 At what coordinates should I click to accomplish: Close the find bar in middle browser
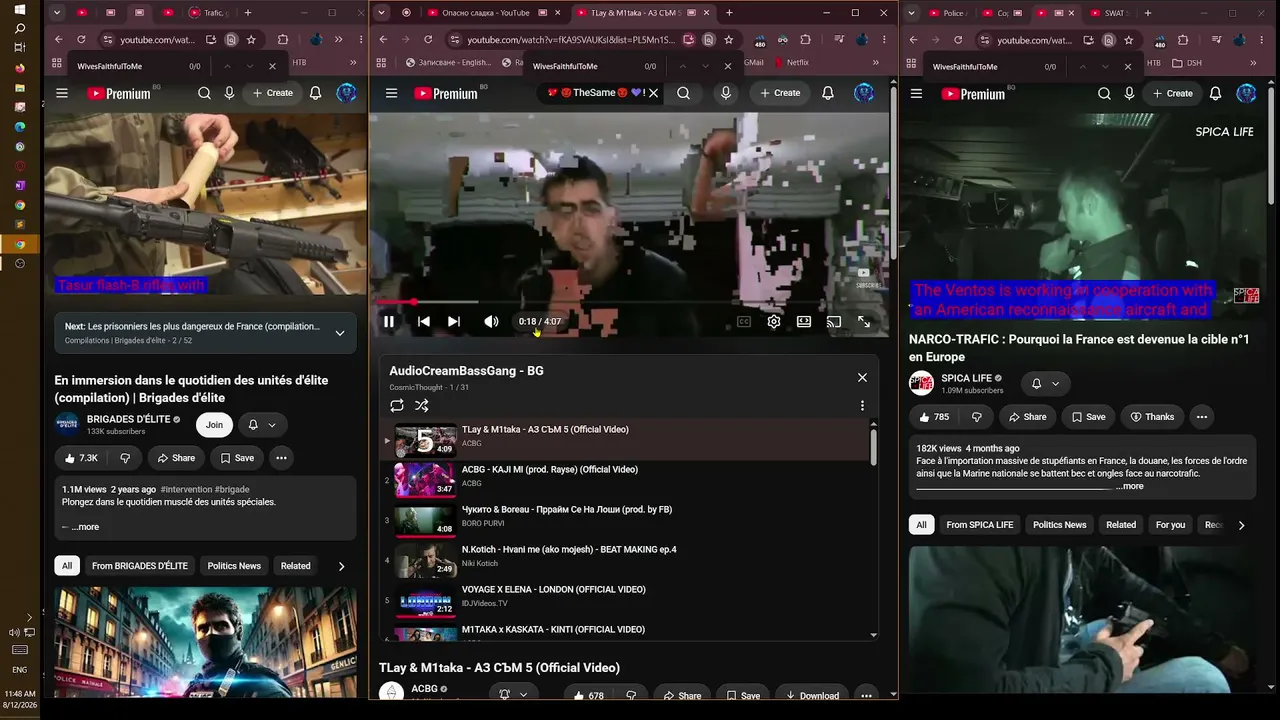coord(727,66)
